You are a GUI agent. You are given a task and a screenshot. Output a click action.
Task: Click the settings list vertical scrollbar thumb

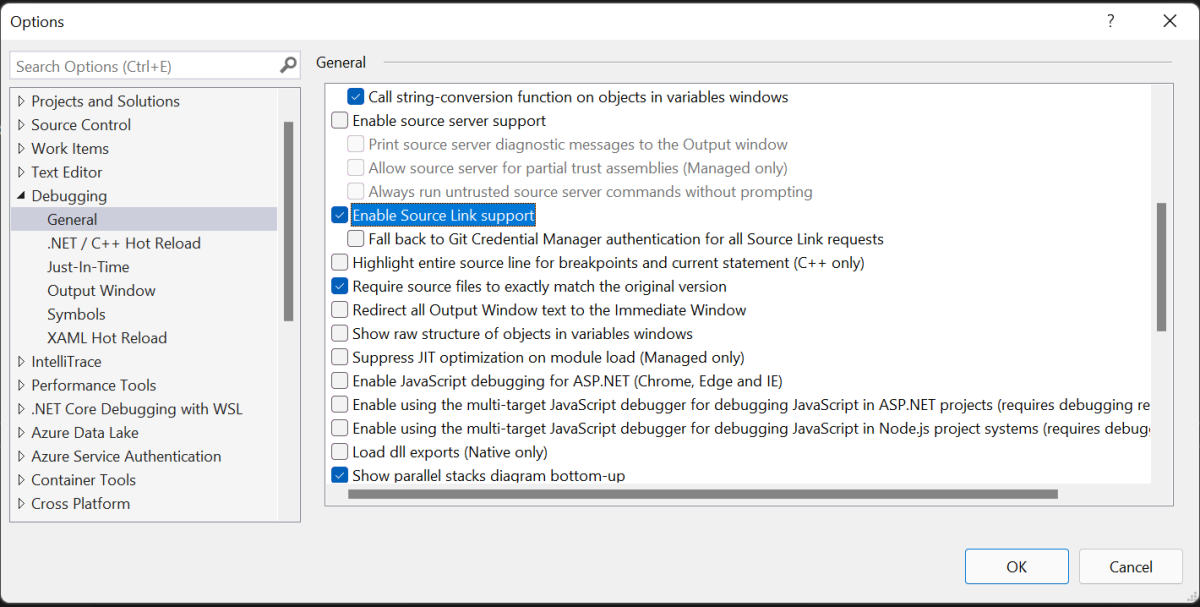[1161, 267]
